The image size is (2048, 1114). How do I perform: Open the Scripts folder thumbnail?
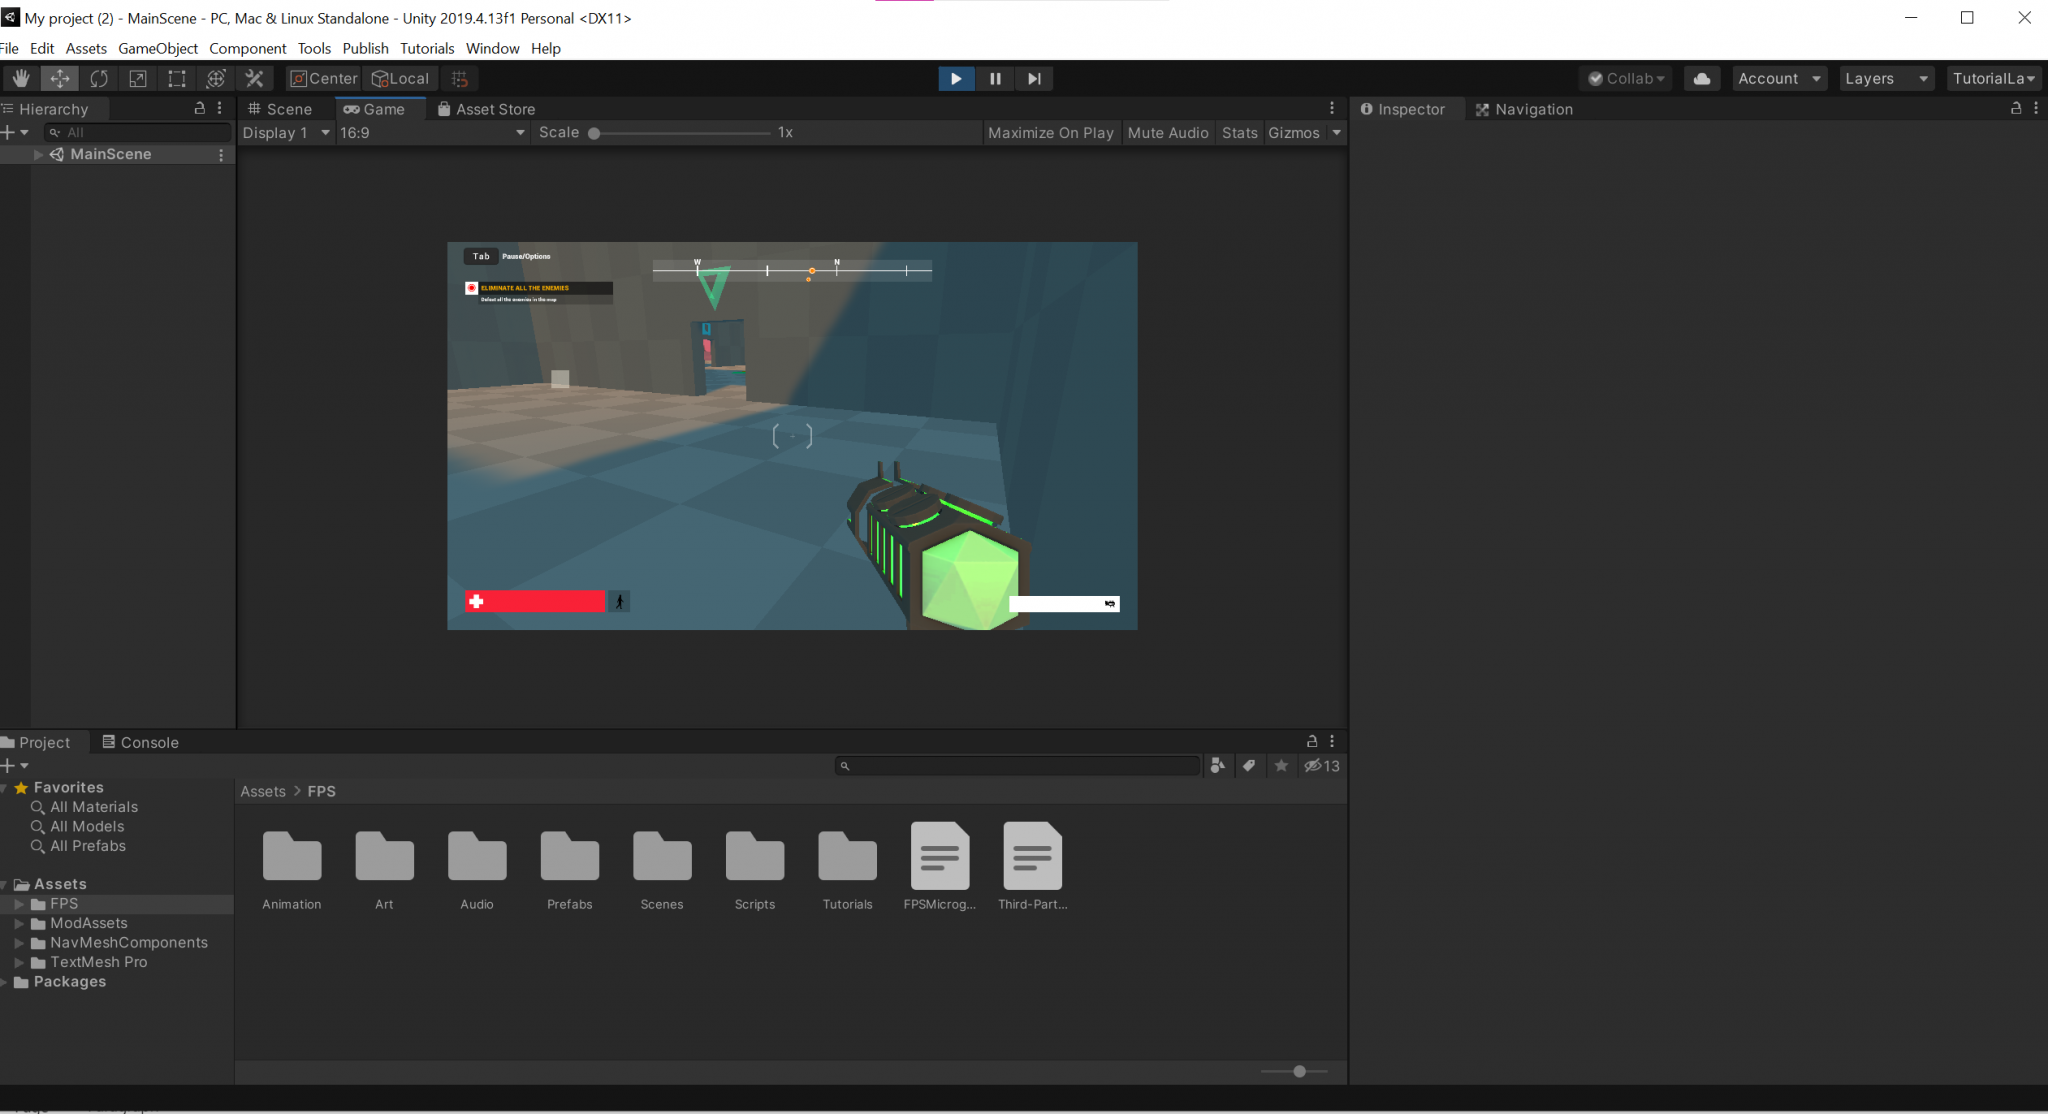[754, 858]
